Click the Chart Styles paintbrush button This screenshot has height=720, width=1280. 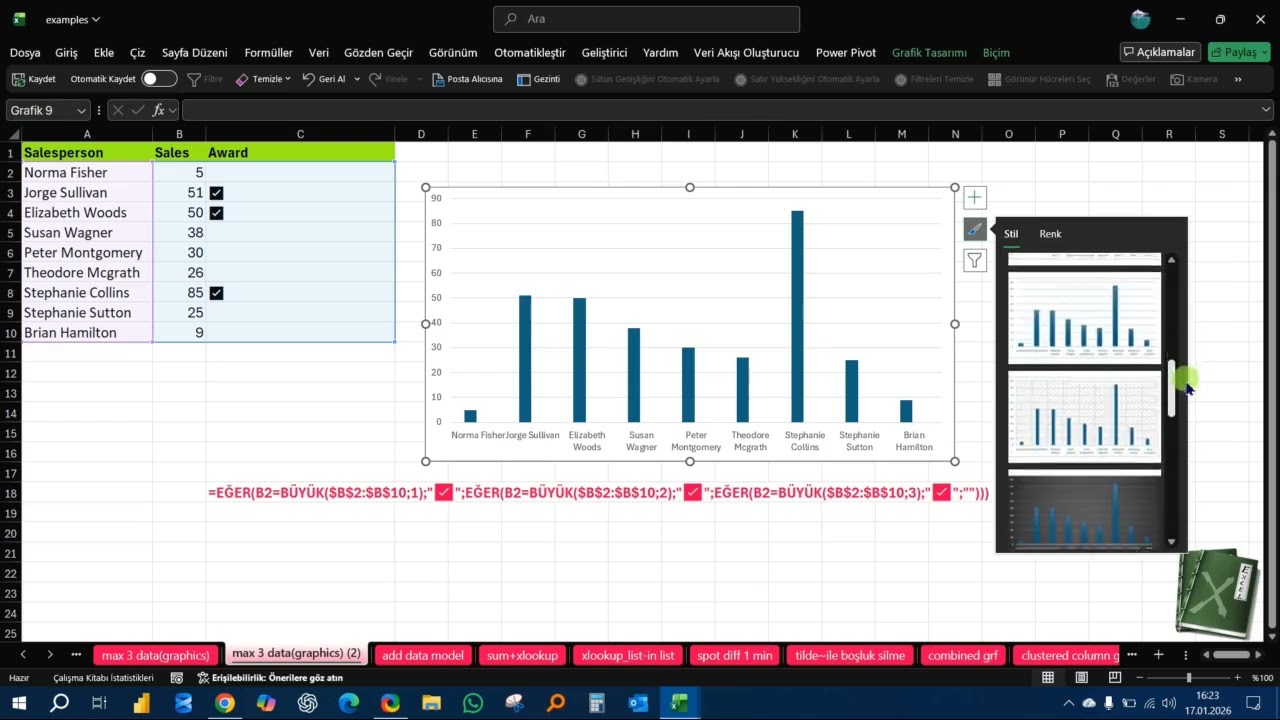(975, 229)
